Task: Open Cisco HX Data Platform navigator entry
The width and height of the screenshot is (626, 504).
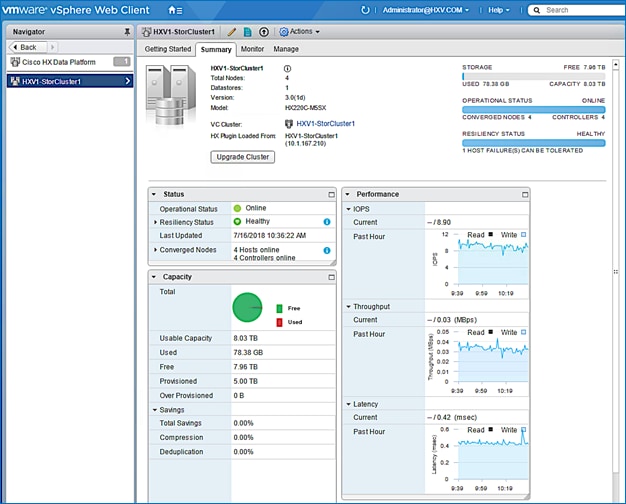Action: point(70,62)
